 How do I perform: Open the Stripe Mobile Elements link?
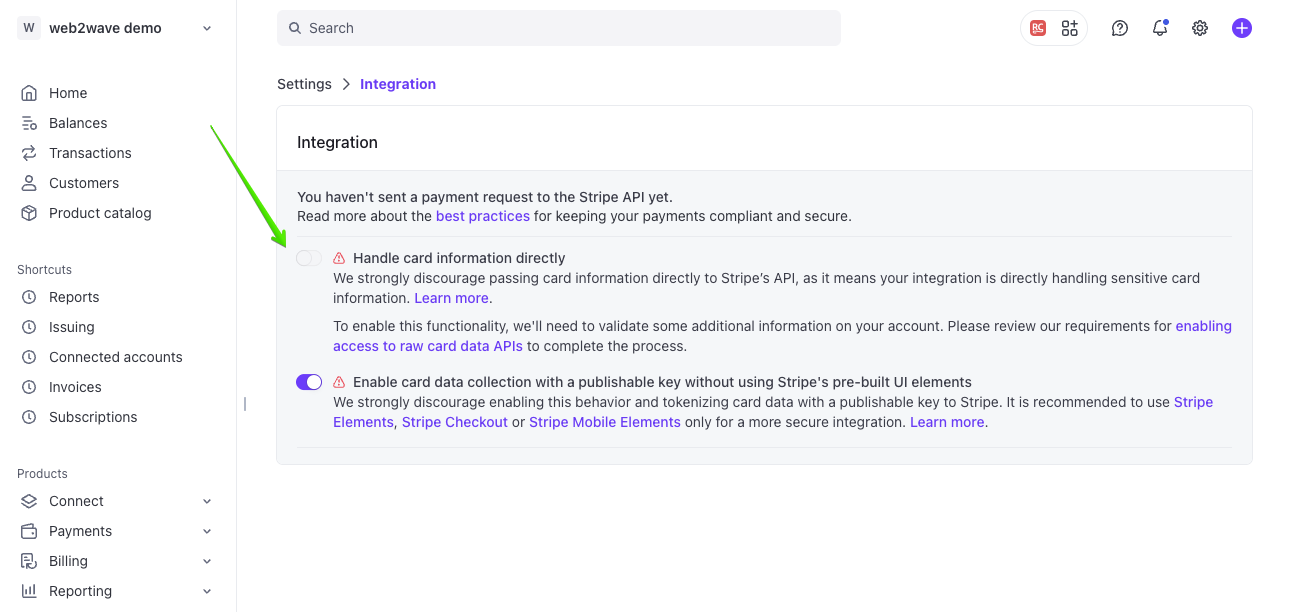(x=605, y=422)
